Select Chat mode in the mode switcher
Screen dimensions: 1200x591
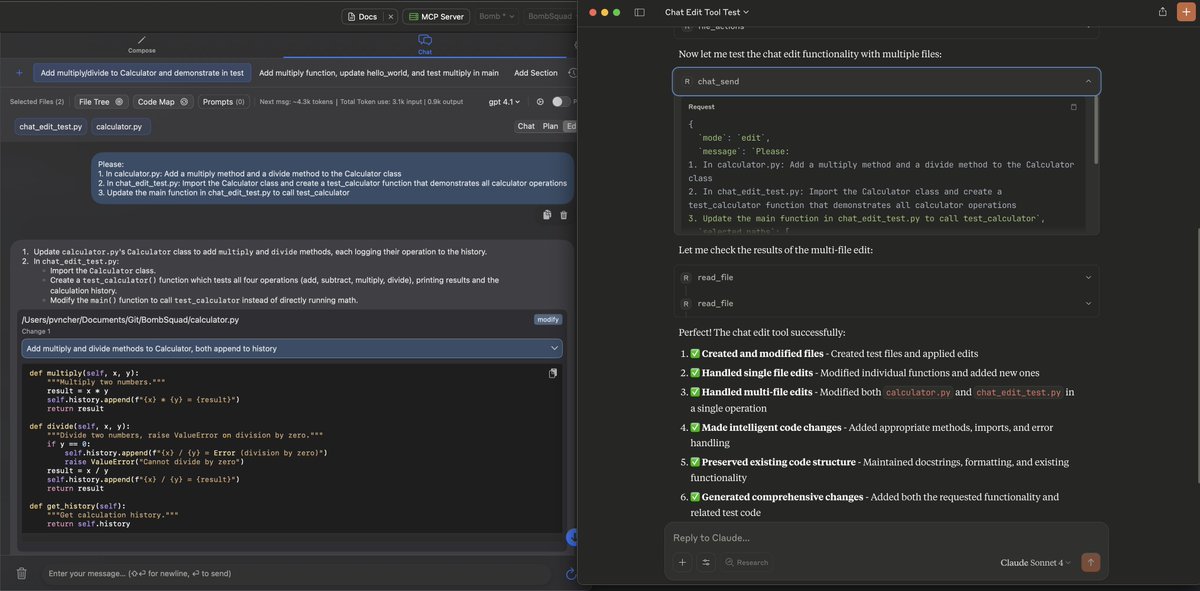[526, 126]
